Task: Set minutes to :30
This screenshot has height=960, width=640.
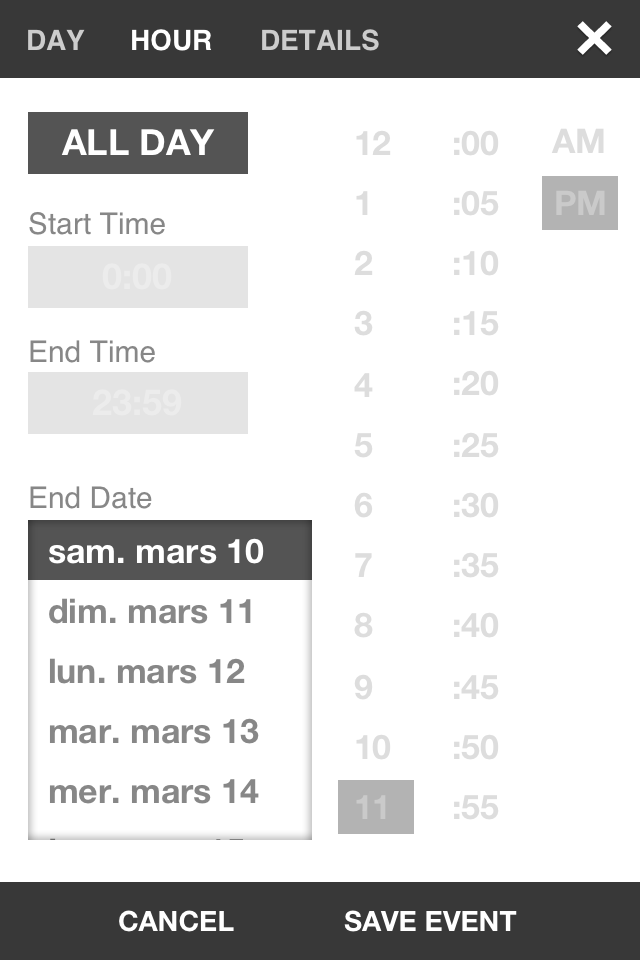Action: click(475, 505)
